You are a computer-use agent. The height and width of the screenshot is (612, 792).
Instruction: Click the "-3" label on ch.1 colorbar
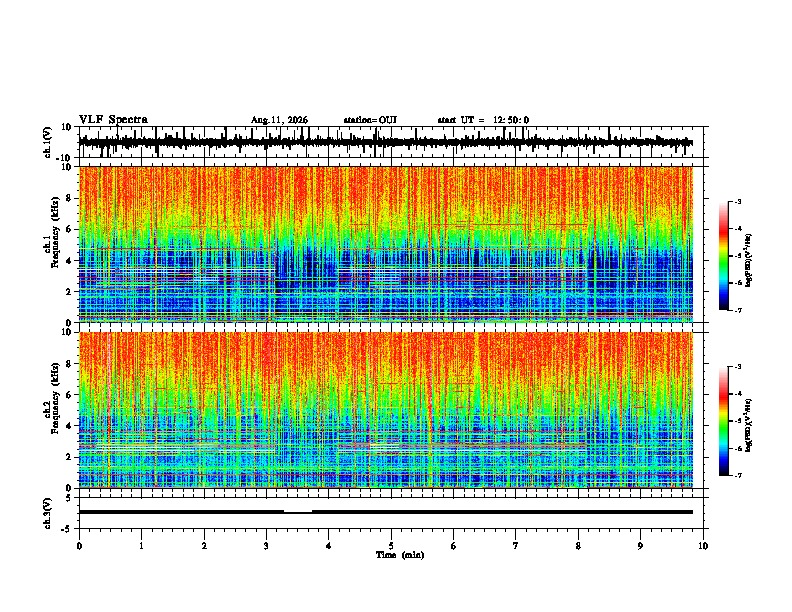737,202
